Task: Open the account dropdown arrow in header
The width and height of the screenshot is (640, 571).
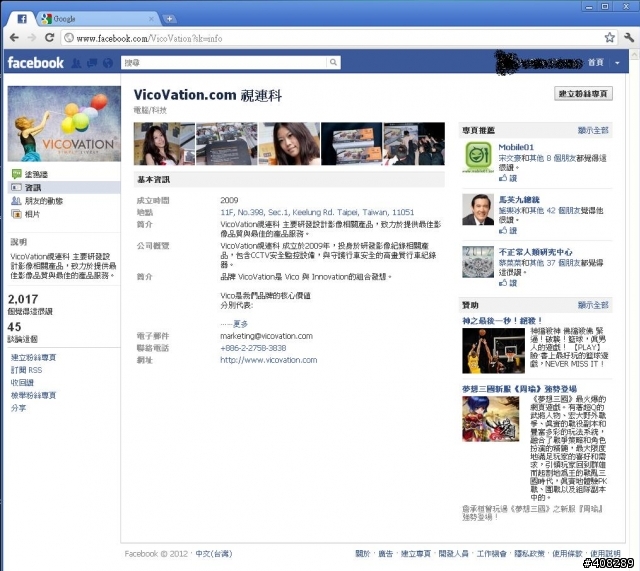Action: pos(617,63)
